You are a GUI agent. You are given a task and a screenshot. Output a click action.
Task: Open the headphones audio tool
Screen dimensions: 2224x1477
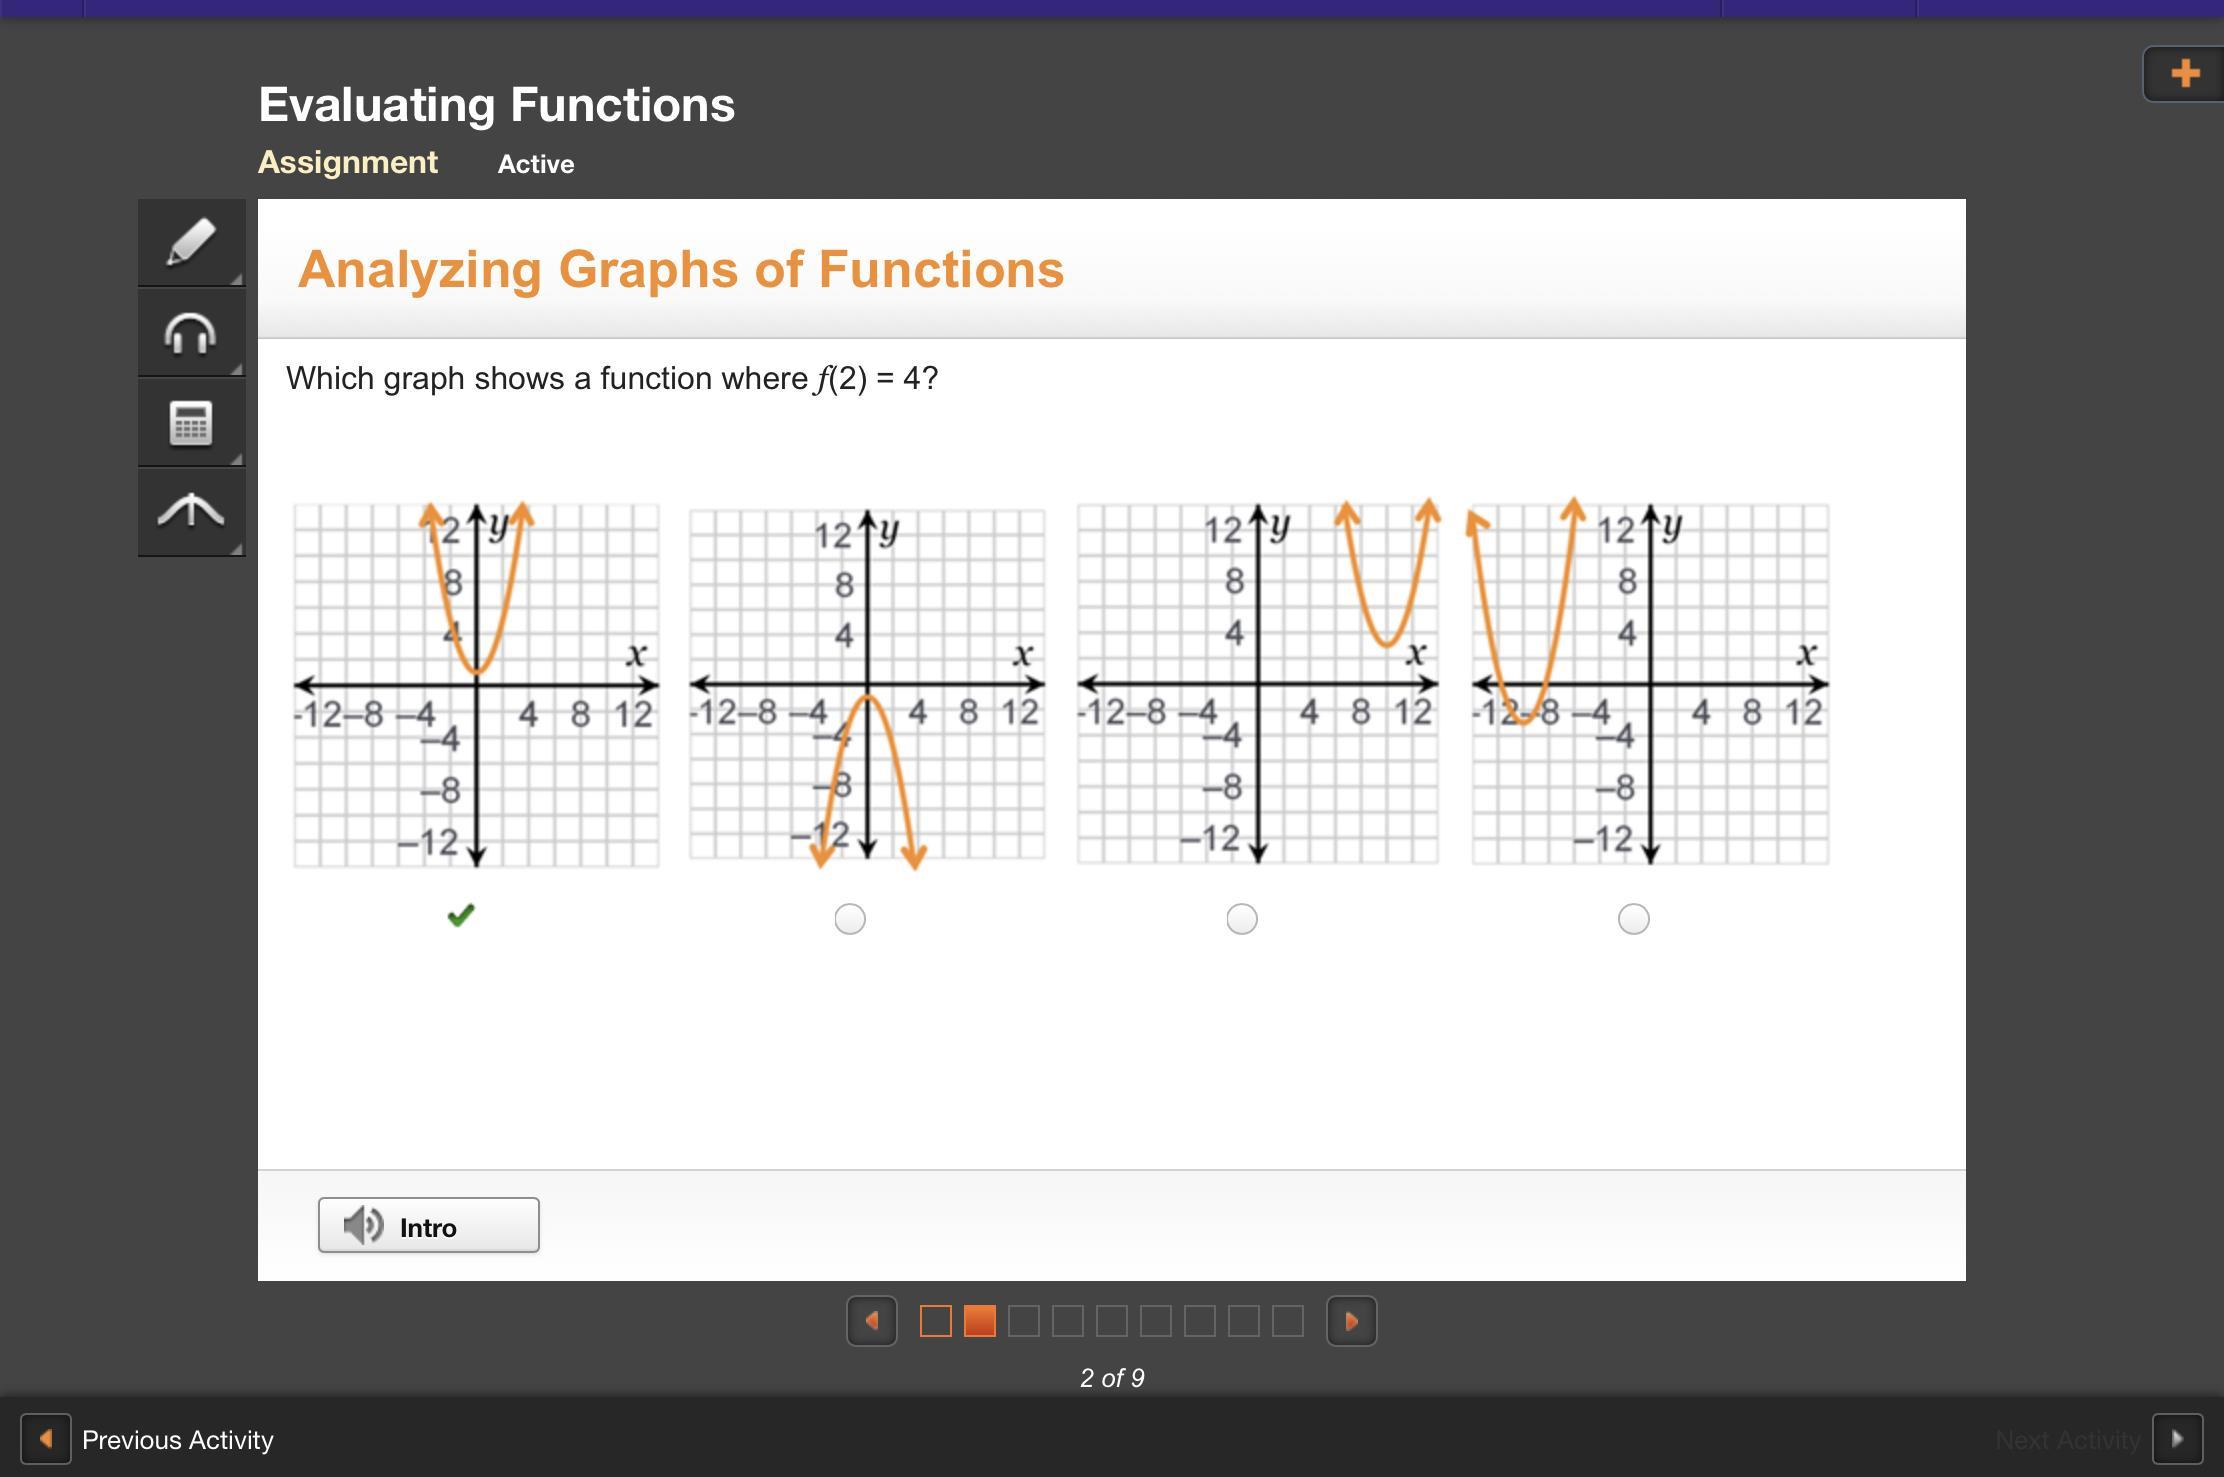pyautogui.click(x=191, y=333)
